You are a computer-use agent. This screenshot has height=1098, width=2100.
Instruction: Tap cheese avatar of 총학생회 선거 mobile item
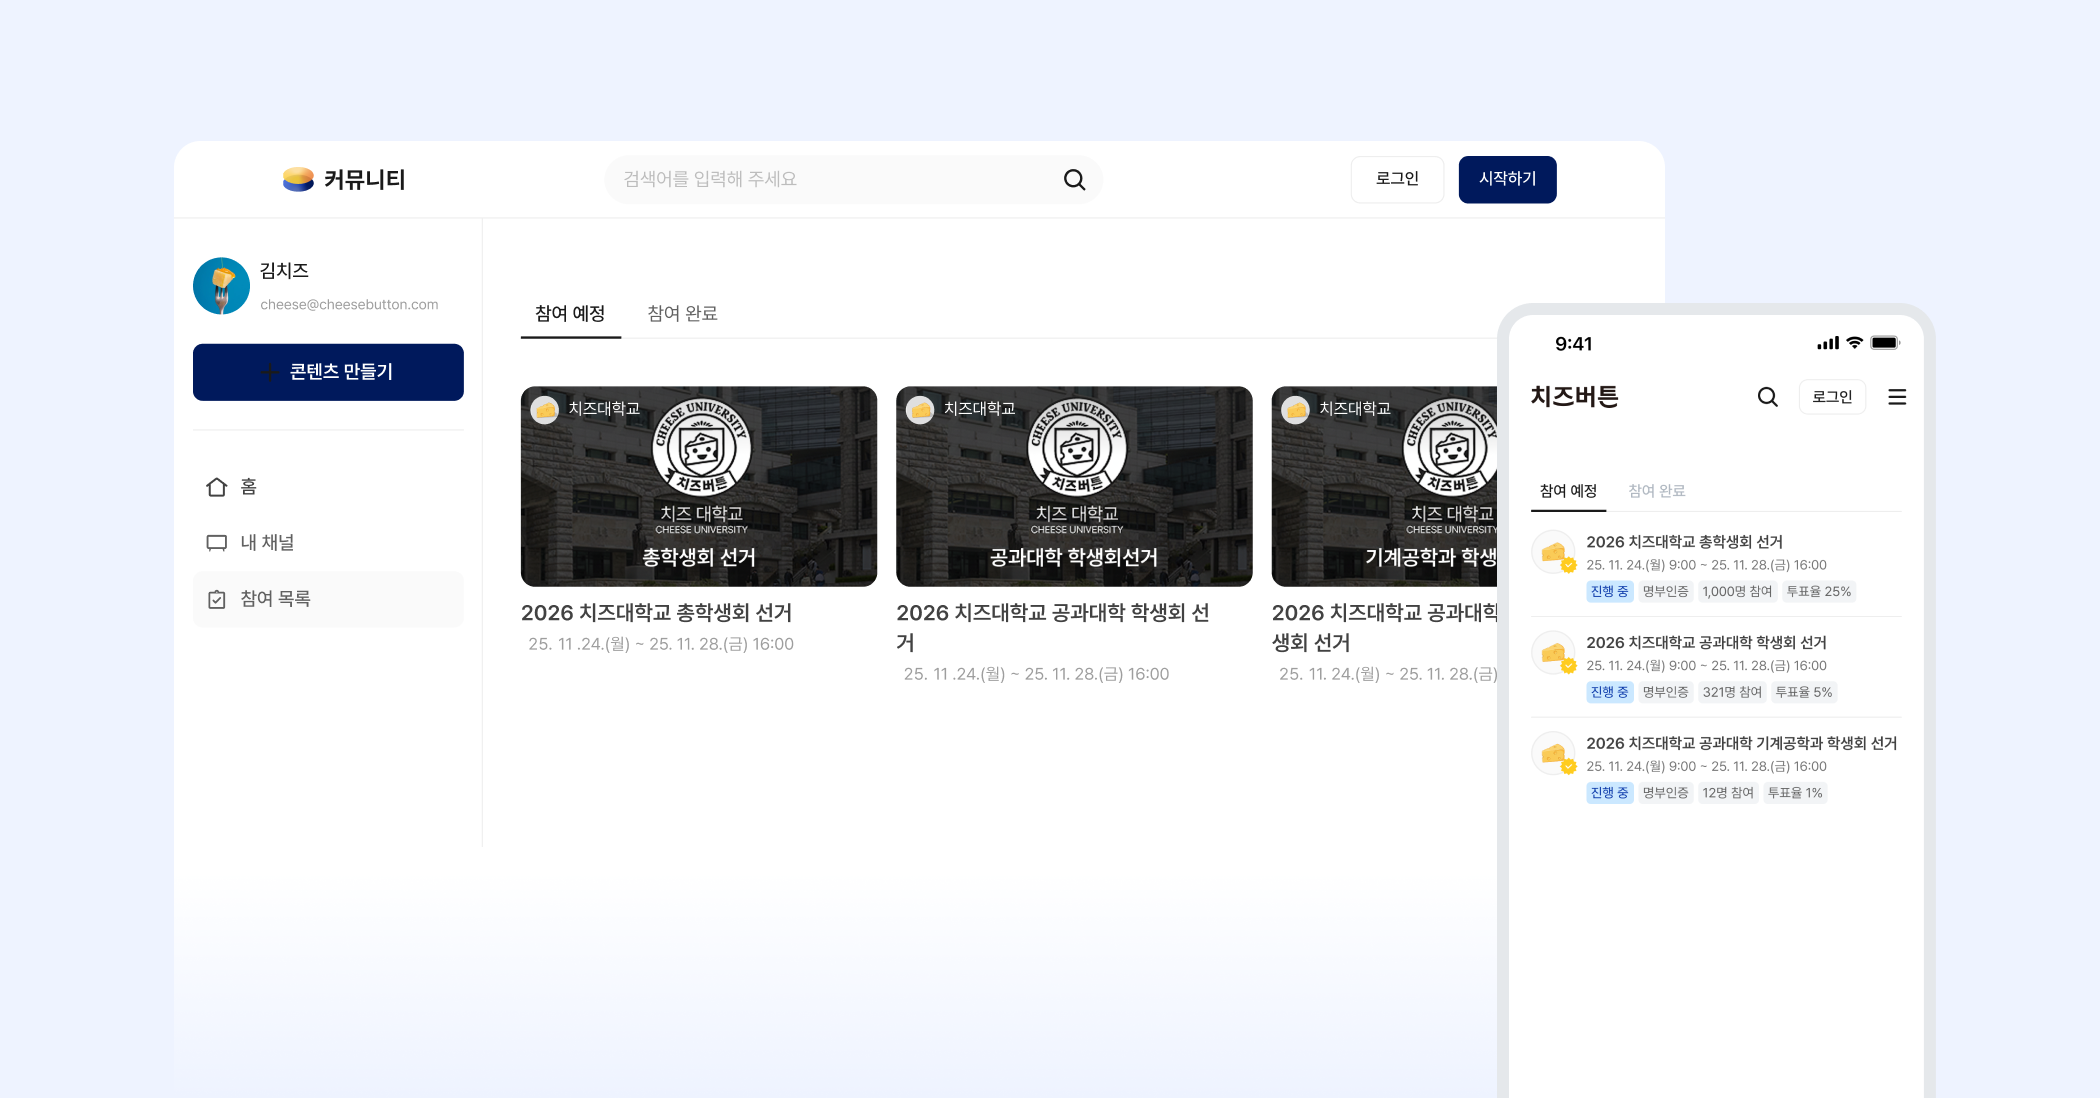1554,552
